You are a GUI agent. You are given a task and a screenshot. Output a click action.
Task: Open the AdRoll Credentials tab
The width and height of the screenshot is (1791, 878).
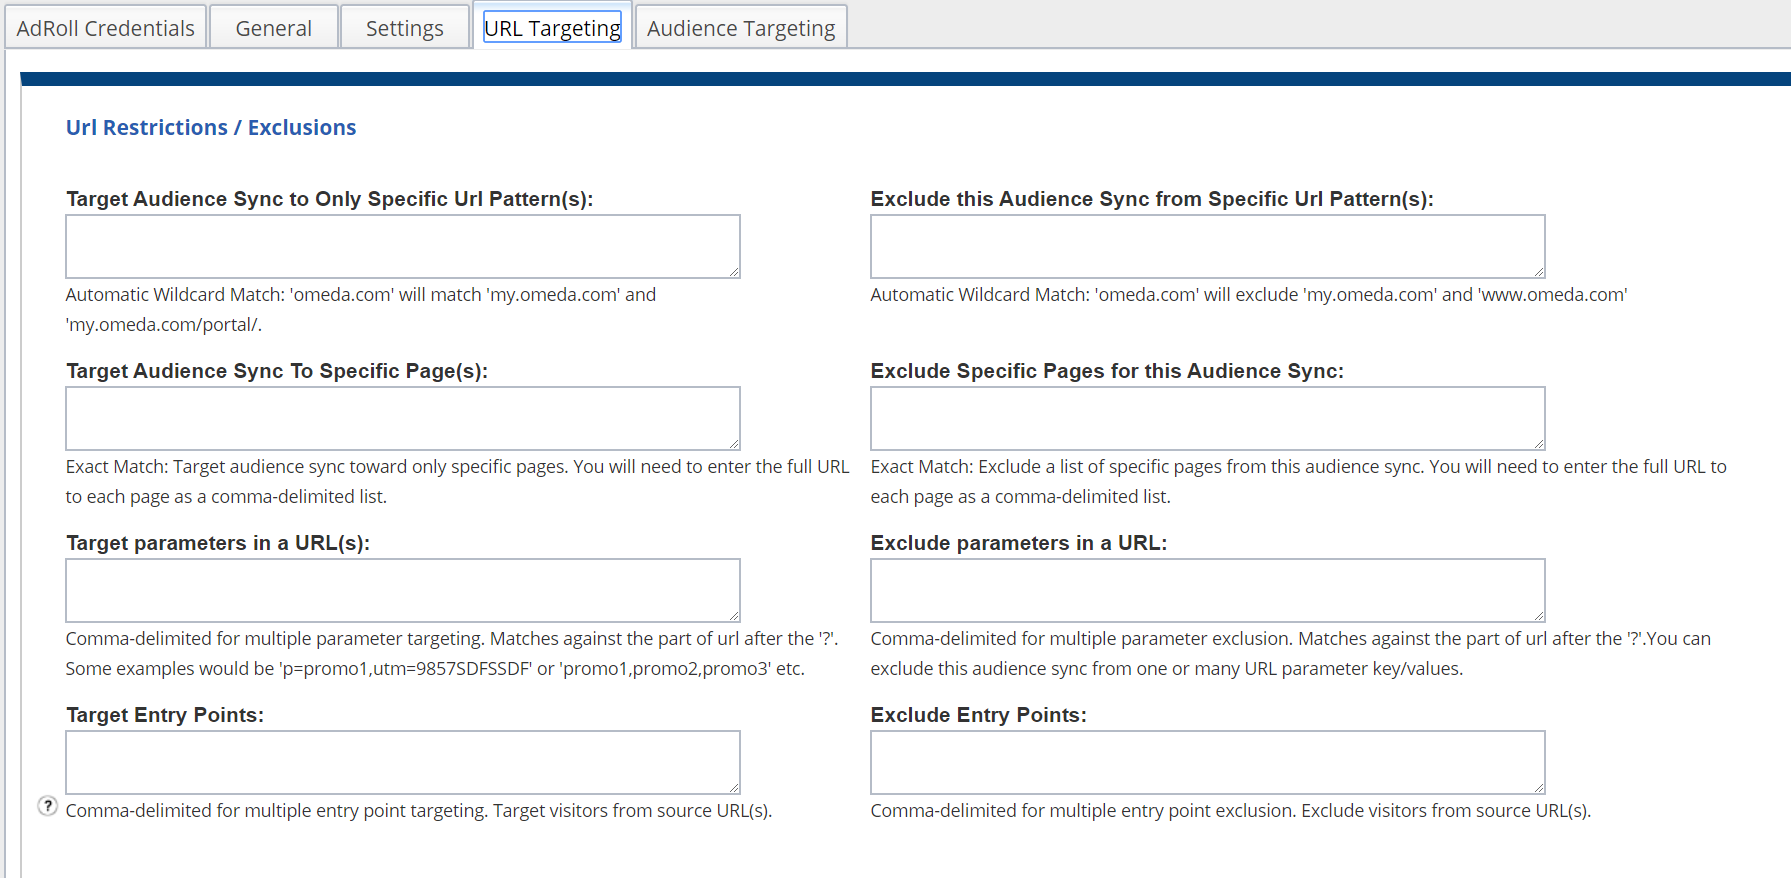point(106,27)
